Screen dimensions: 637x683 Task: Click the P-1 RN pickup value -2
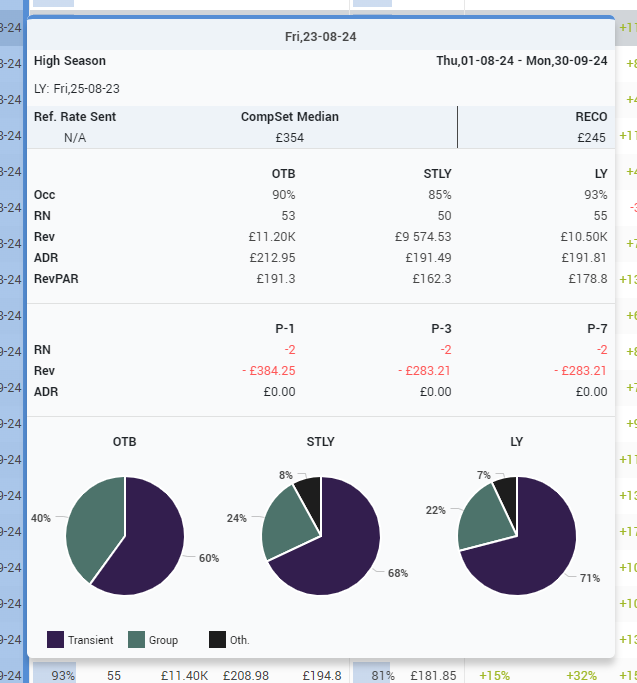[290, 350]
